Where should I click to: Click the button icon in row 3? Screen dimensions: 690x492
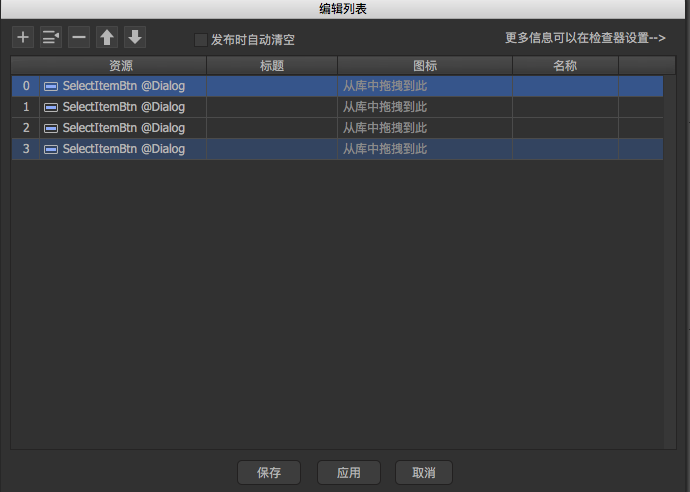click(51, 149)
